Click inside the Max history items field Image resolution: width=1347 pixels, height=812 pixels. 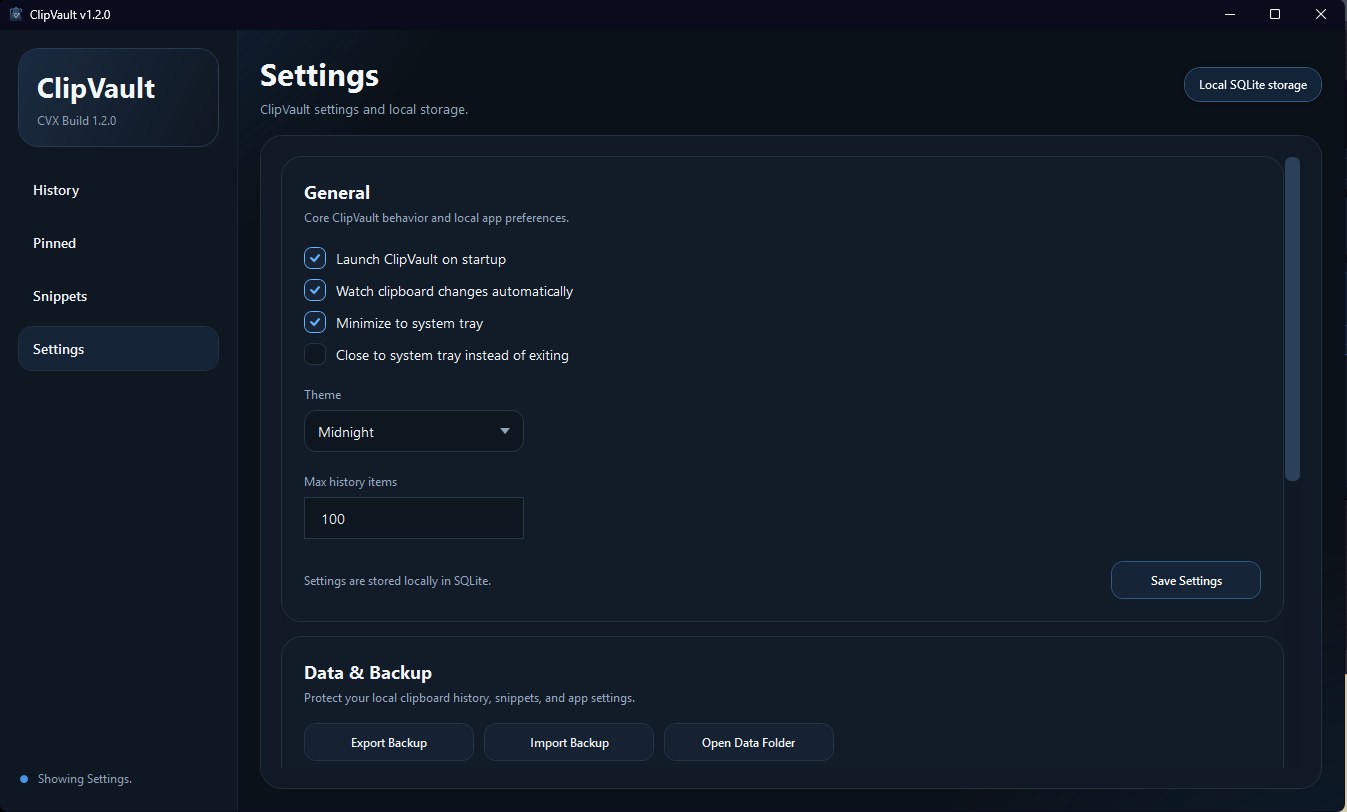413,518
